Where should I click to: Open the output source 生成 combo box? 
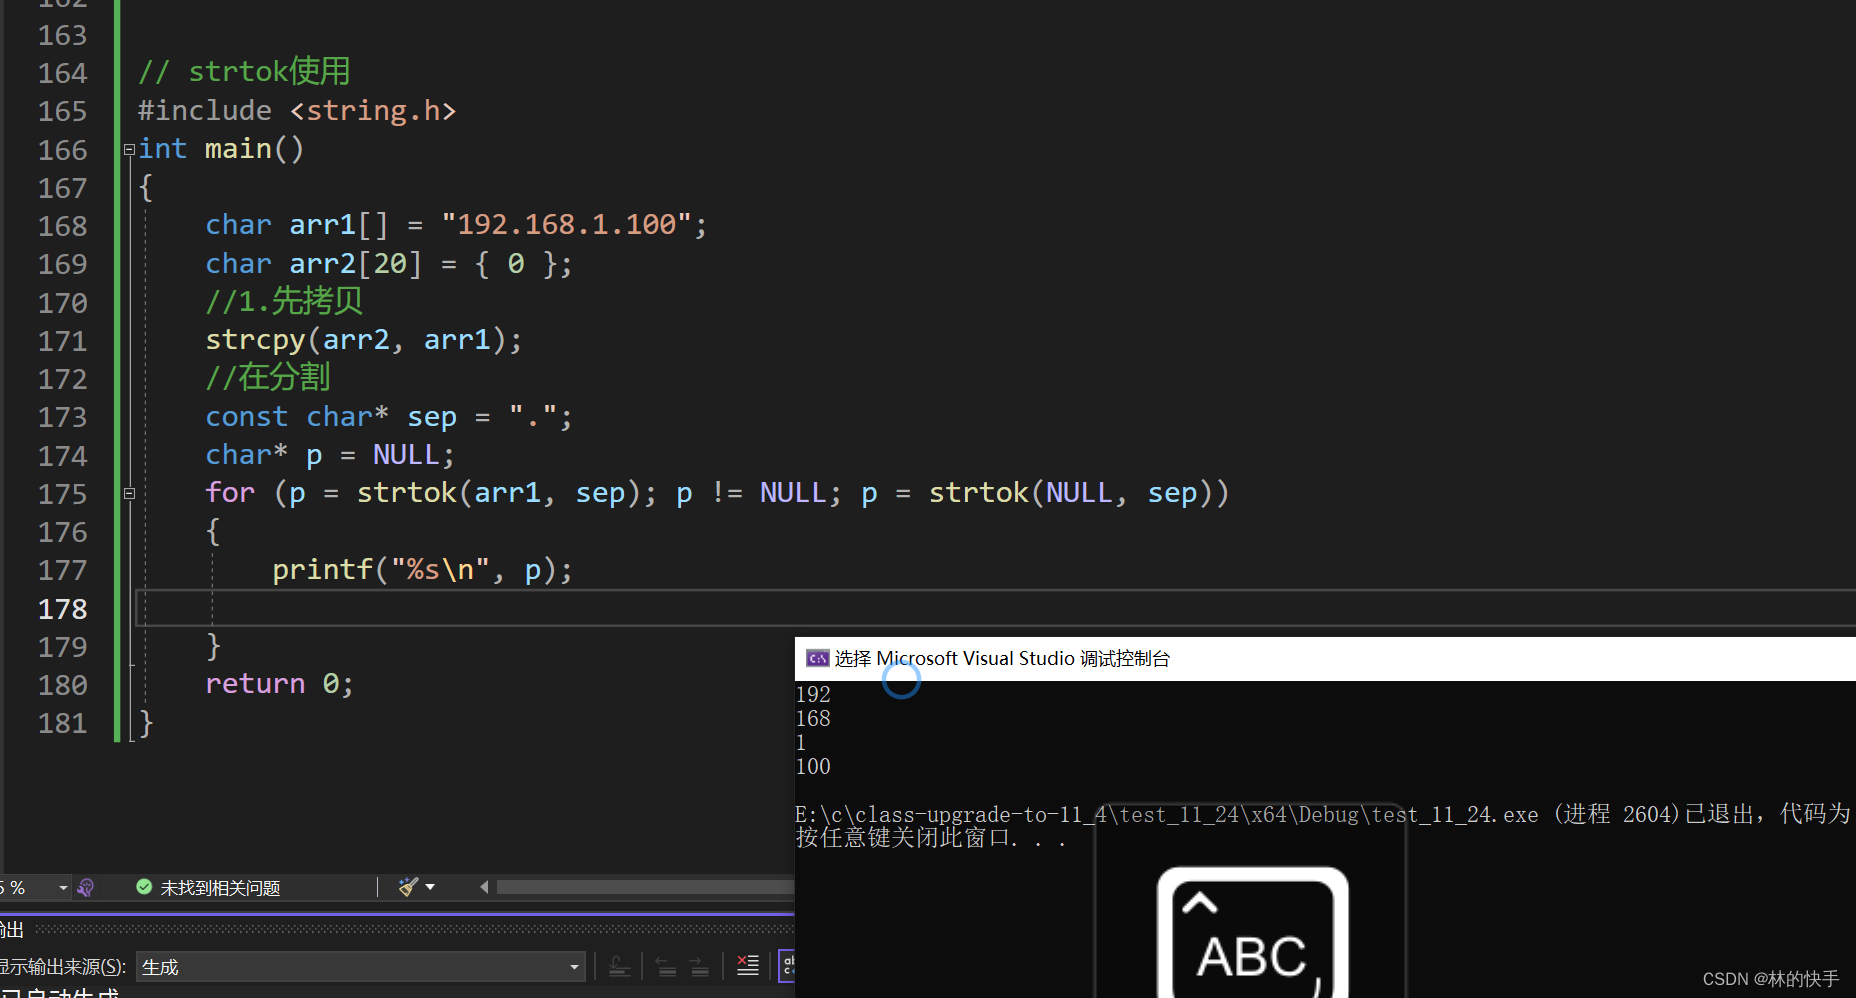(360, 967)
